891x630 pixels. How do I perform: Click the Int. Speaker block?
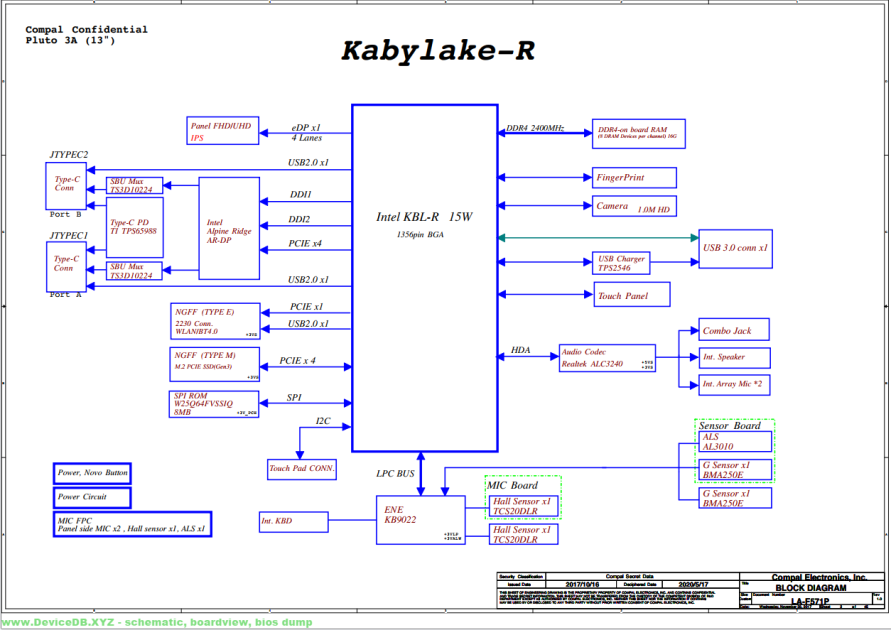coord(734,357)
